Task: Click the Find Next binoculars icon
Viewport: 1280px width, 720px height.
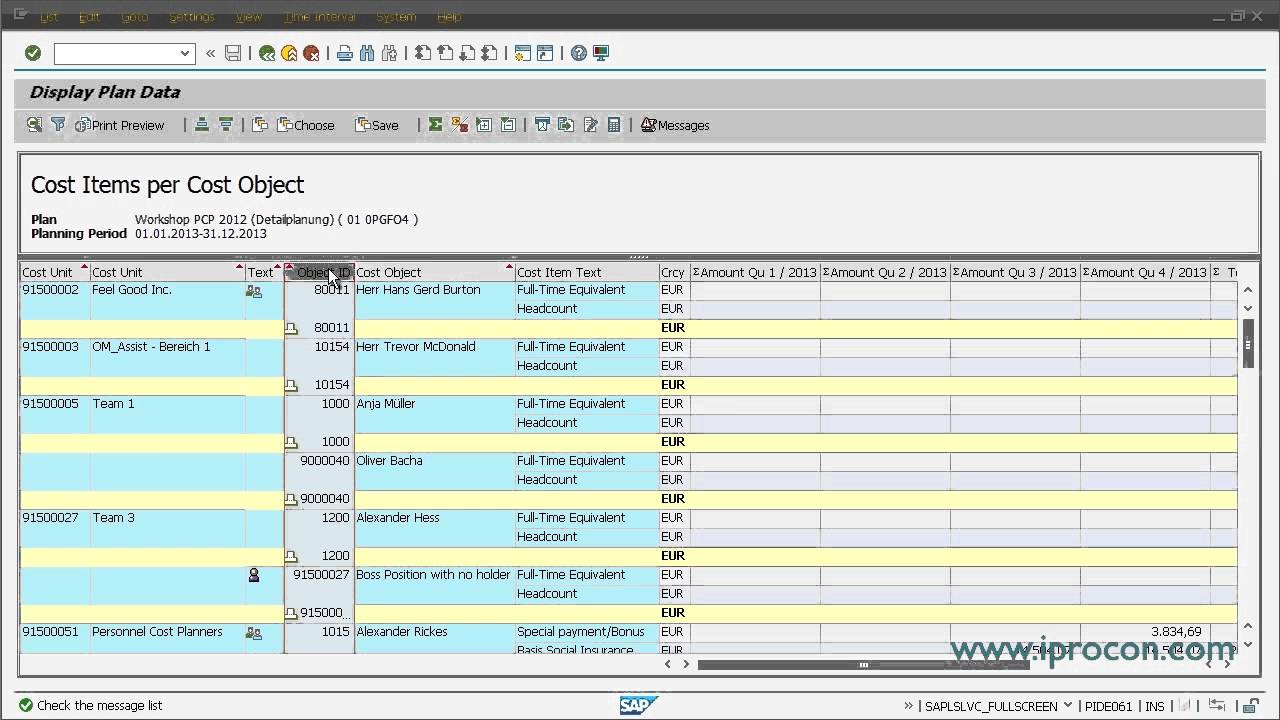Action: (389, 53)
